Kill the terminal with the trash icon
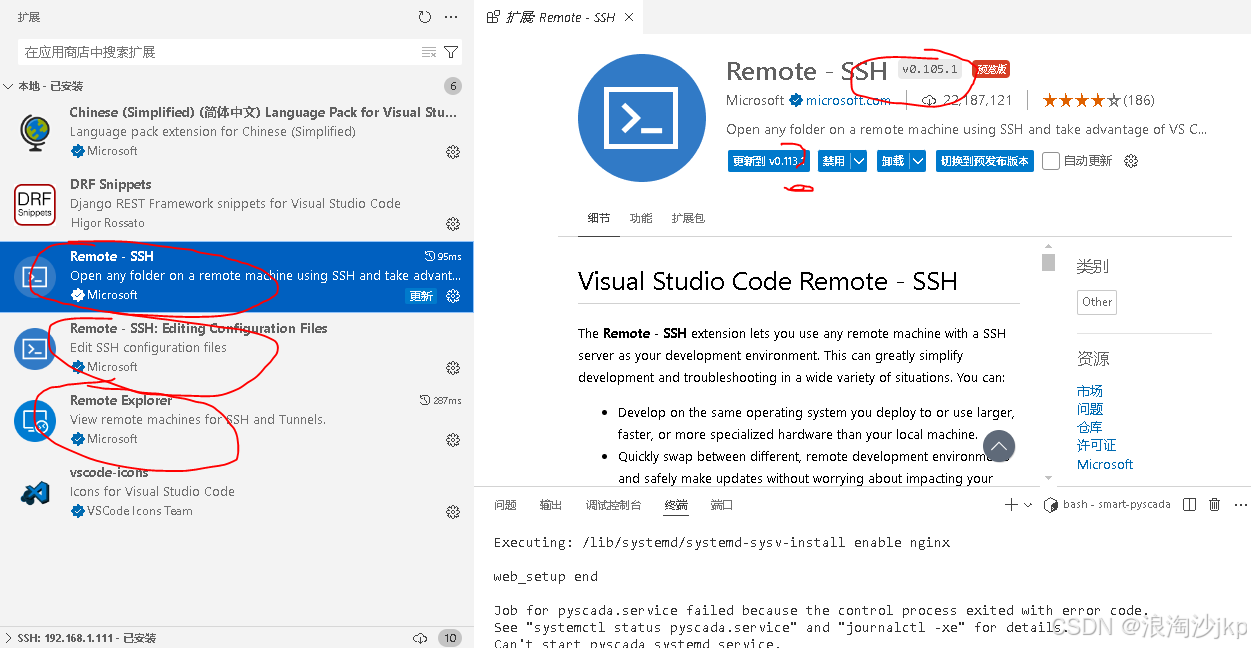The width and height of the screenshot is (1251, 648). point(1215,505)
